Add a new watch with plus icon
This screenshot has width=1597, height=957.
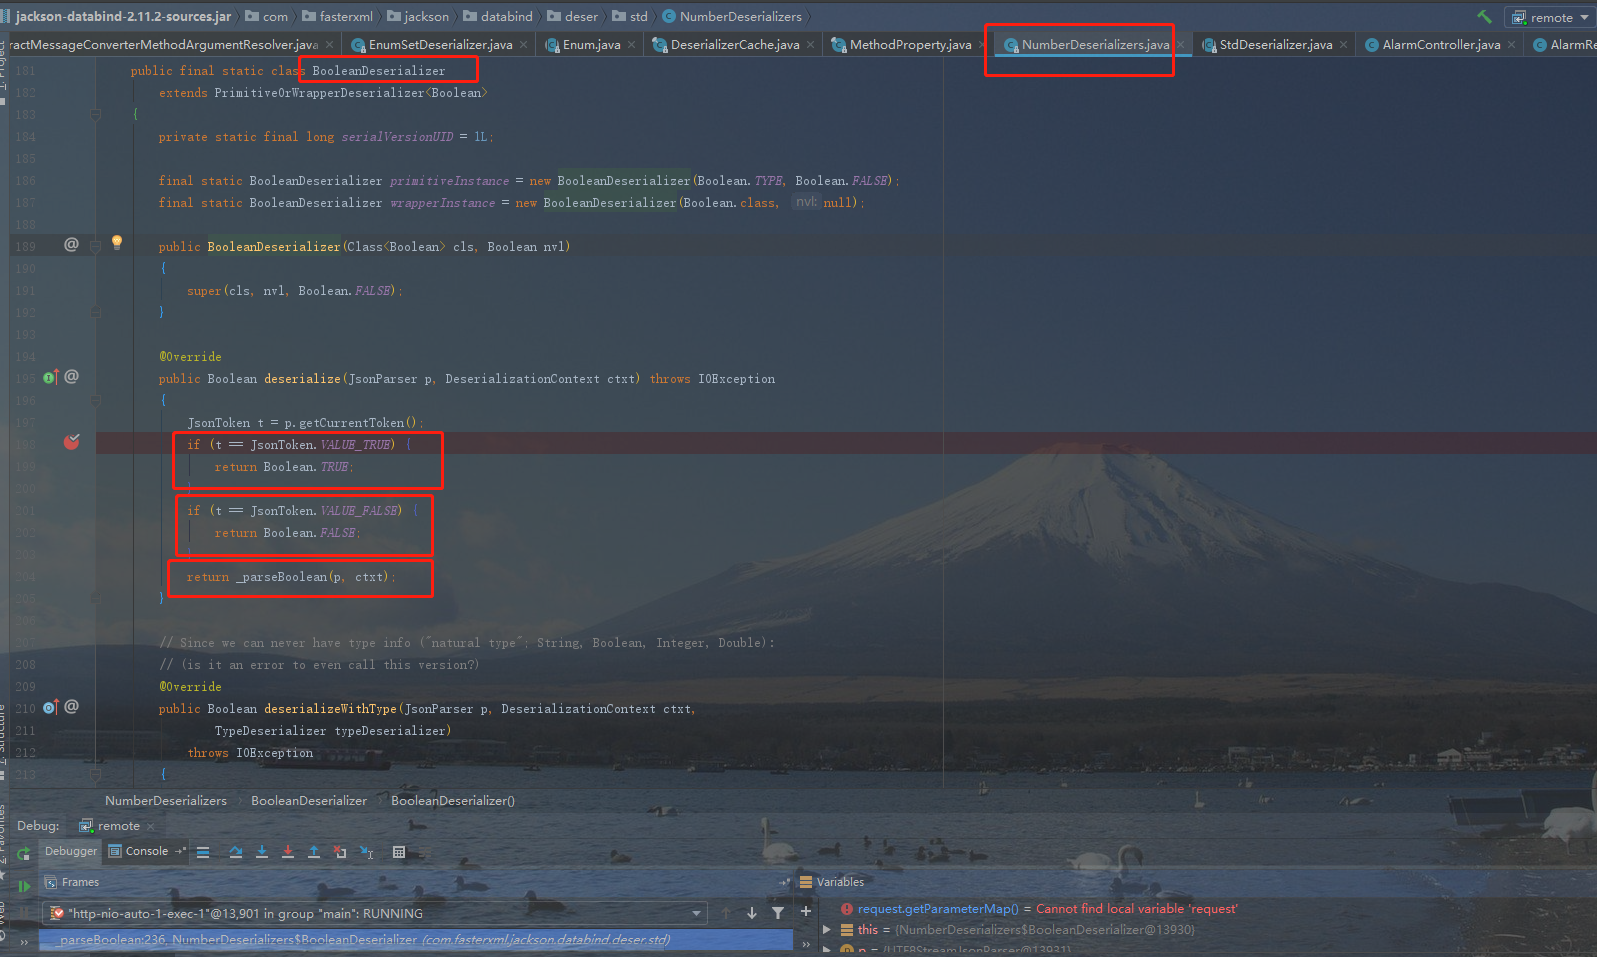click(806, 911)
